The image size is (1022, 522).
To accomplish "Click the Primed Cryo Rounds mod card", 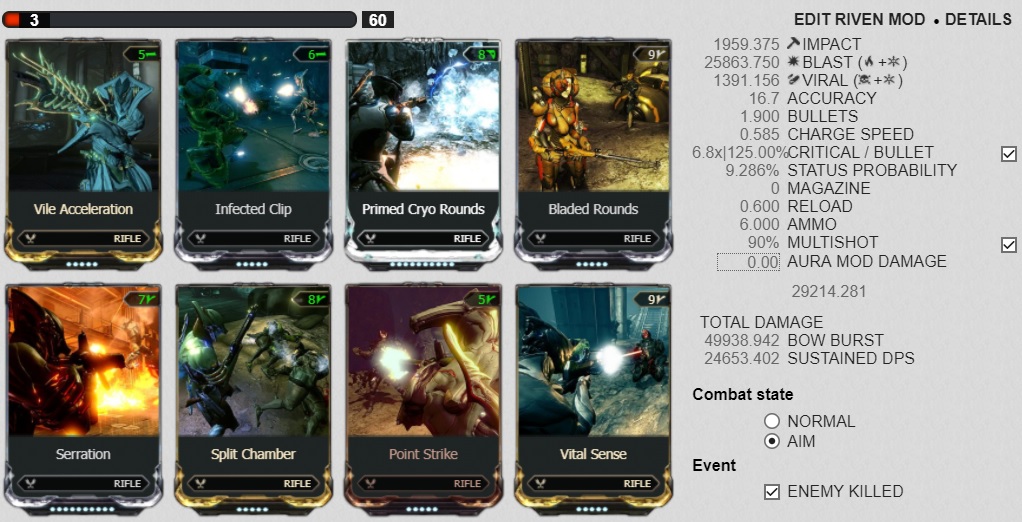I will click(x=423, y=152).
